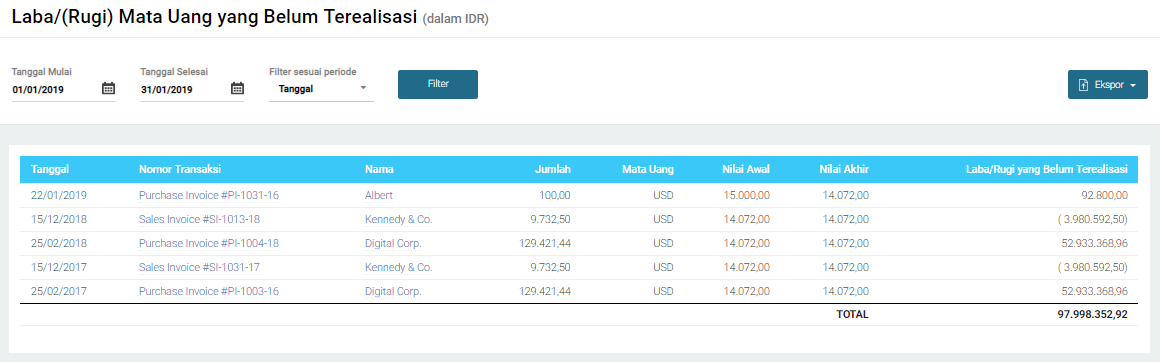
Task: Open Purchase Invoice #PI-1031-16
Action: point(209,195)
